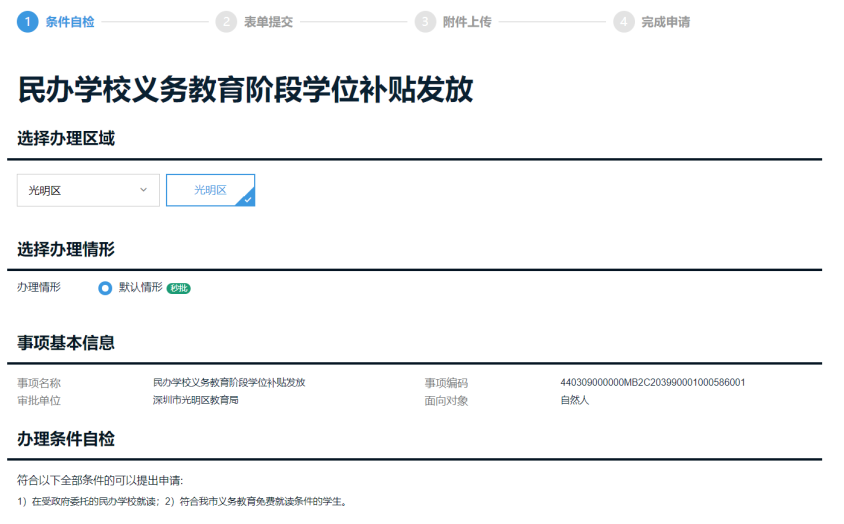Click the step 2 circle icon
Image resolution: width=844 pixels, height=524 pixels.
pos(226,22)
